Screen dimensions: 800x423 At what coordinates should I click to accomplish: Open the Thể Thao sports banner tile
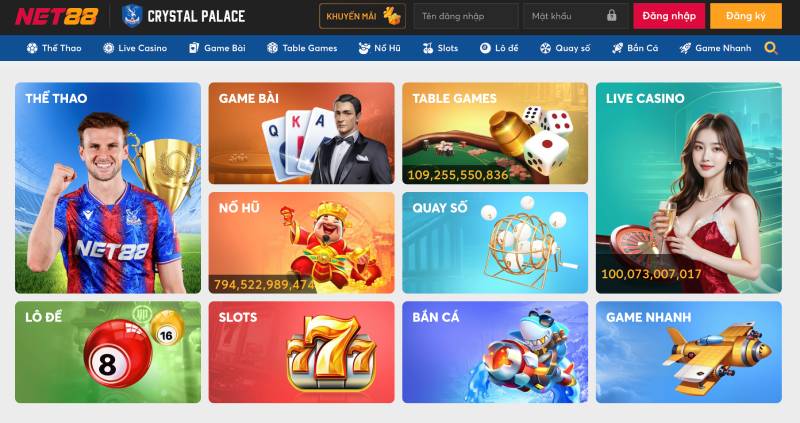108,188
